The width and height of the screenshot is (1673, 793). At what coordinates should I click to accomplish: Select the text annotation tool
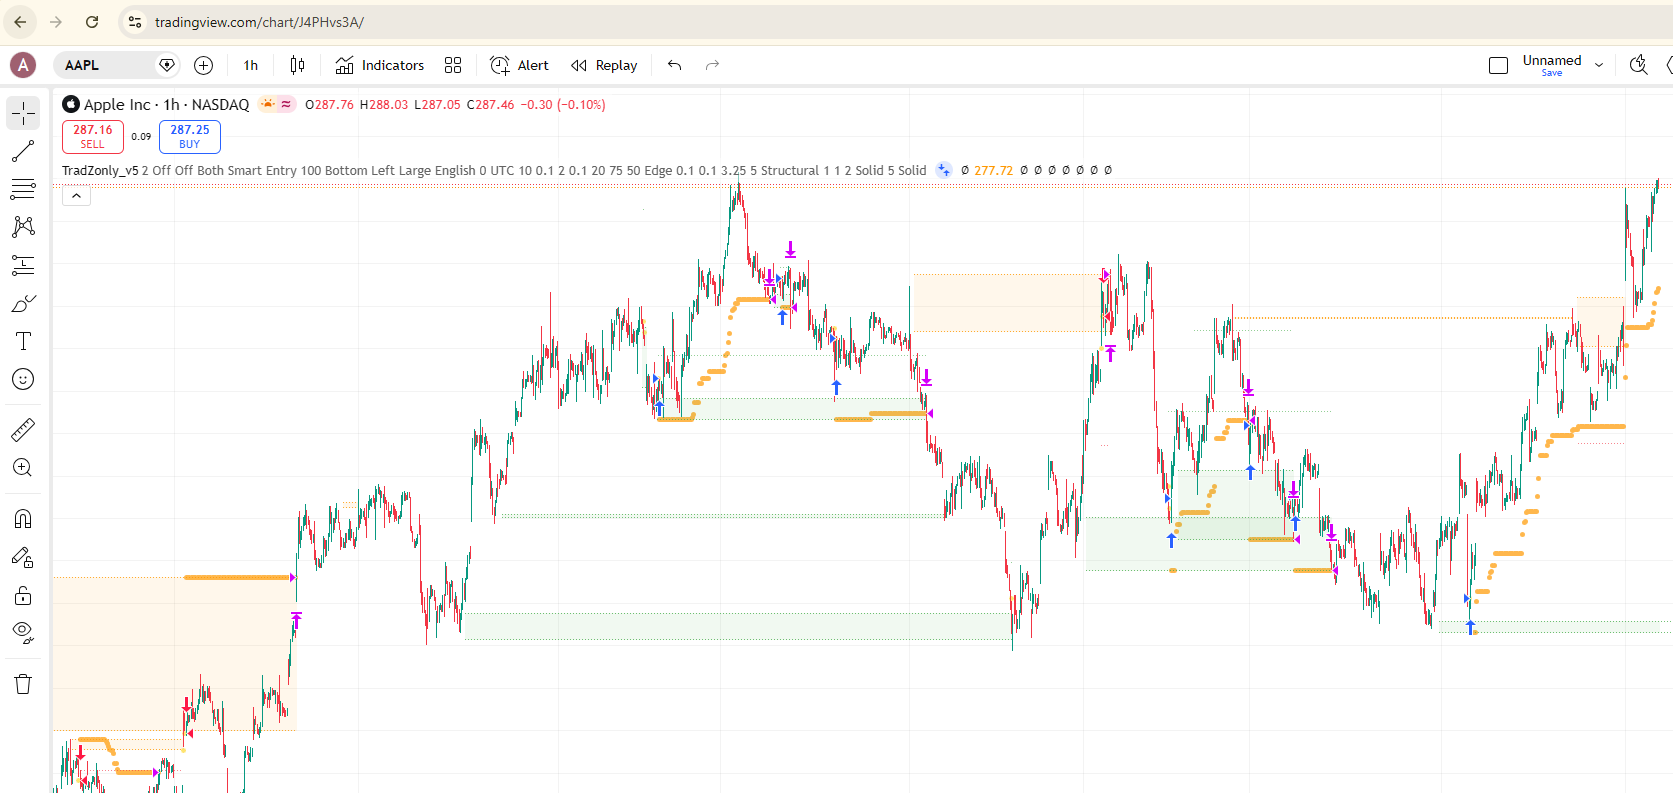click(23, 341)
